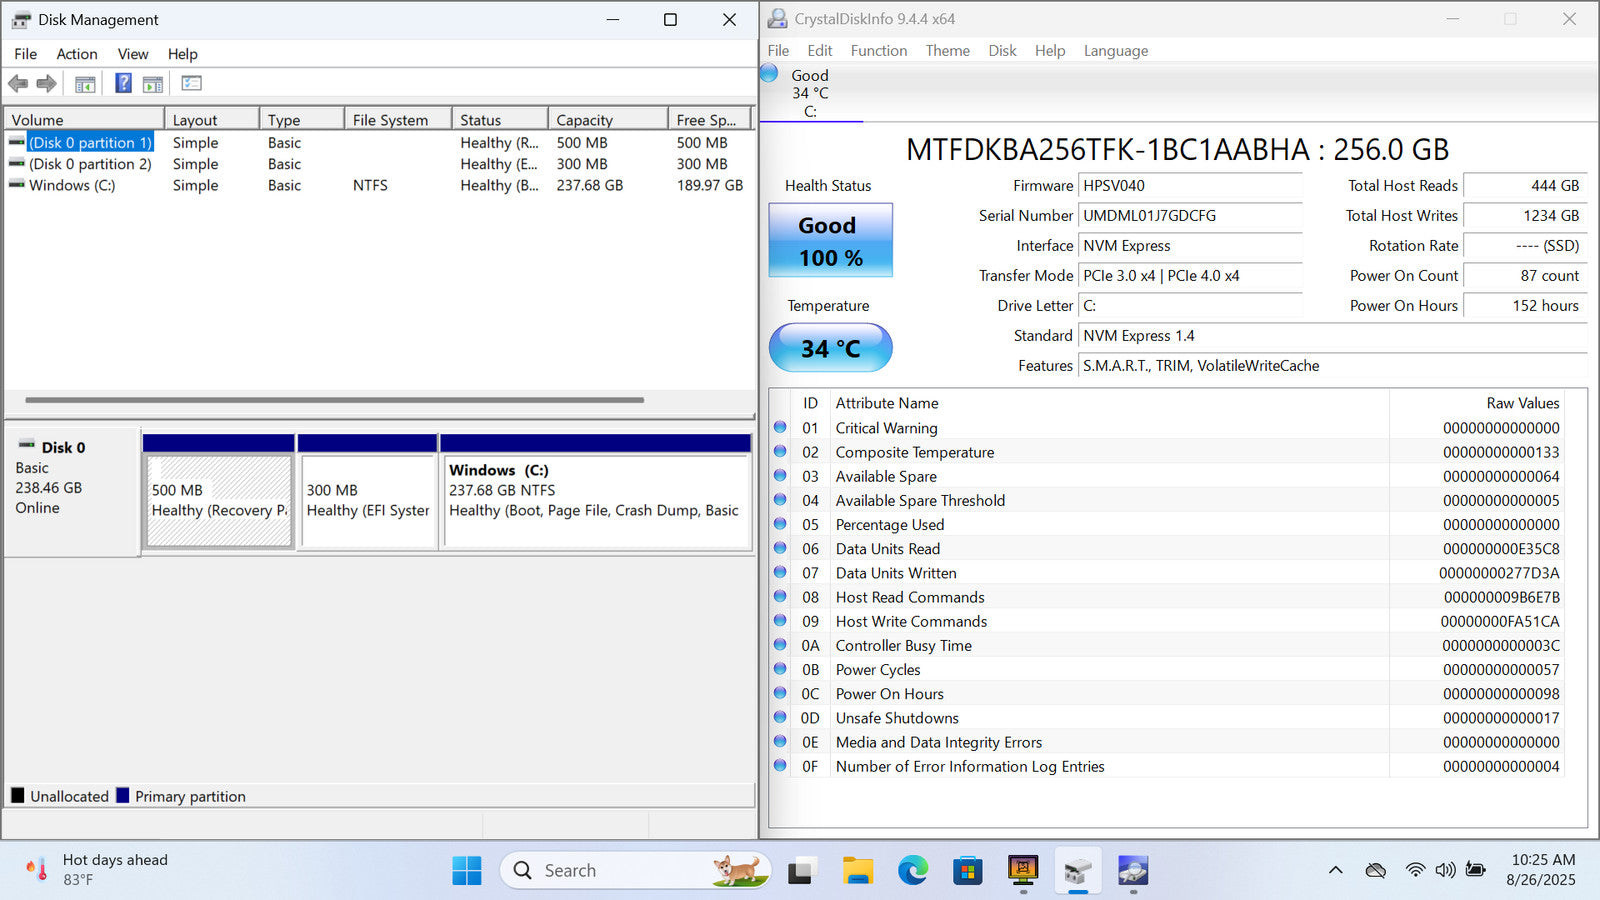This screenshot has width=1600, height=900.
Task: Click the status orb for Power Cycles row
Action: (780, 669)
